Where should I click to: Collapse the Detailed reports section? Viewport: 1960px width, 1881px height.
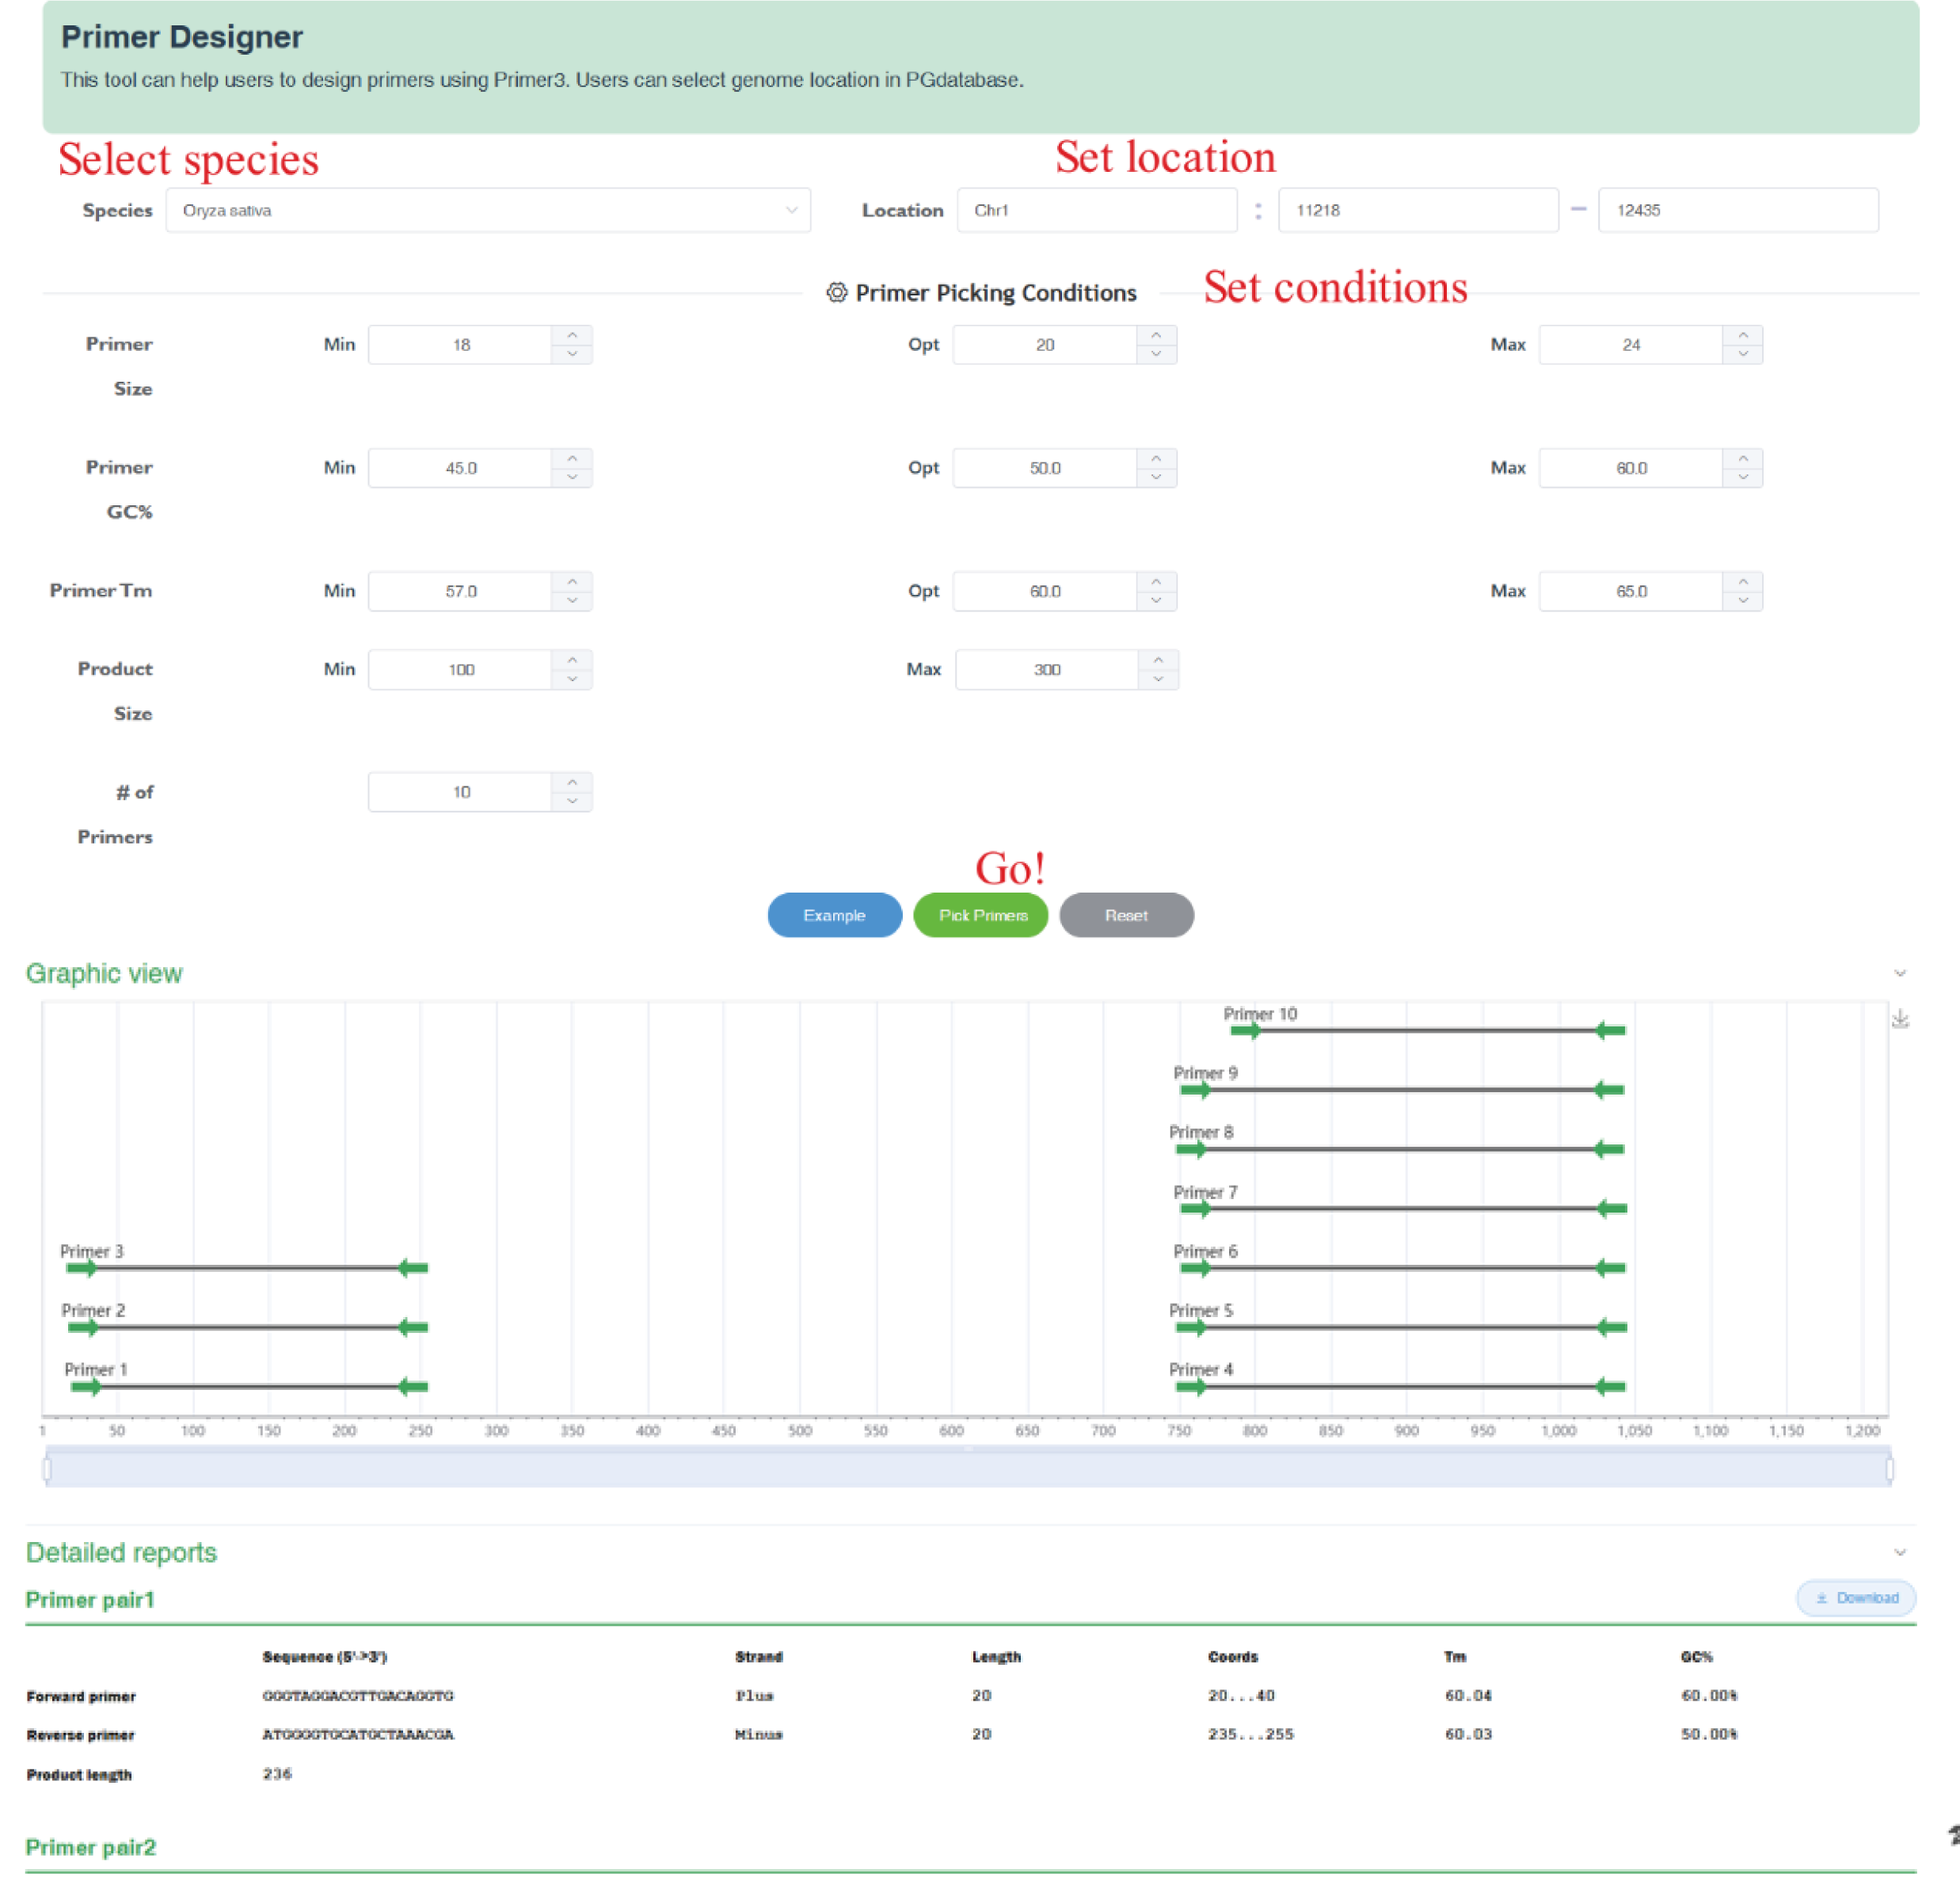(x=1899, y=1552)
